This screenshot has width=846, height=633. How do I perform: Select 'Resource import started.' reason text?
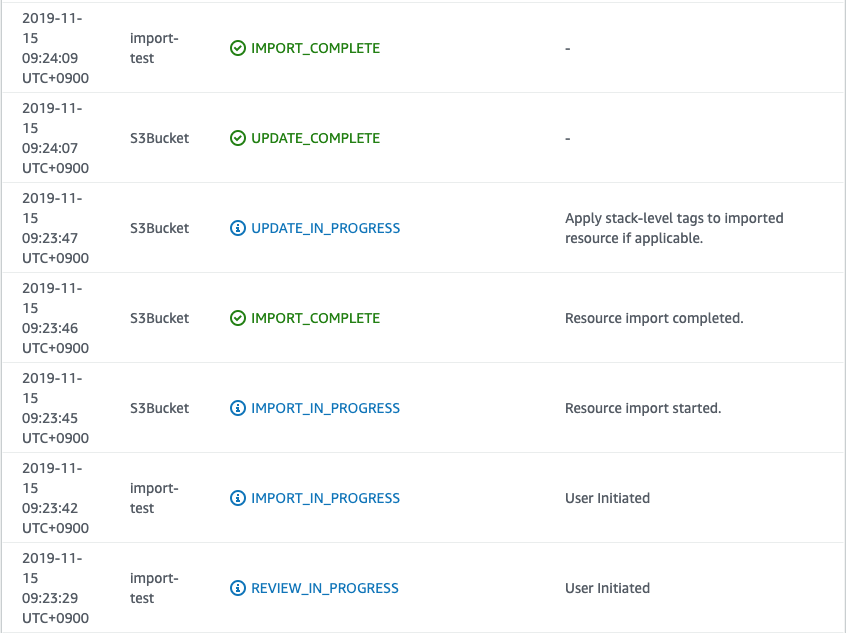click(643, 408)
